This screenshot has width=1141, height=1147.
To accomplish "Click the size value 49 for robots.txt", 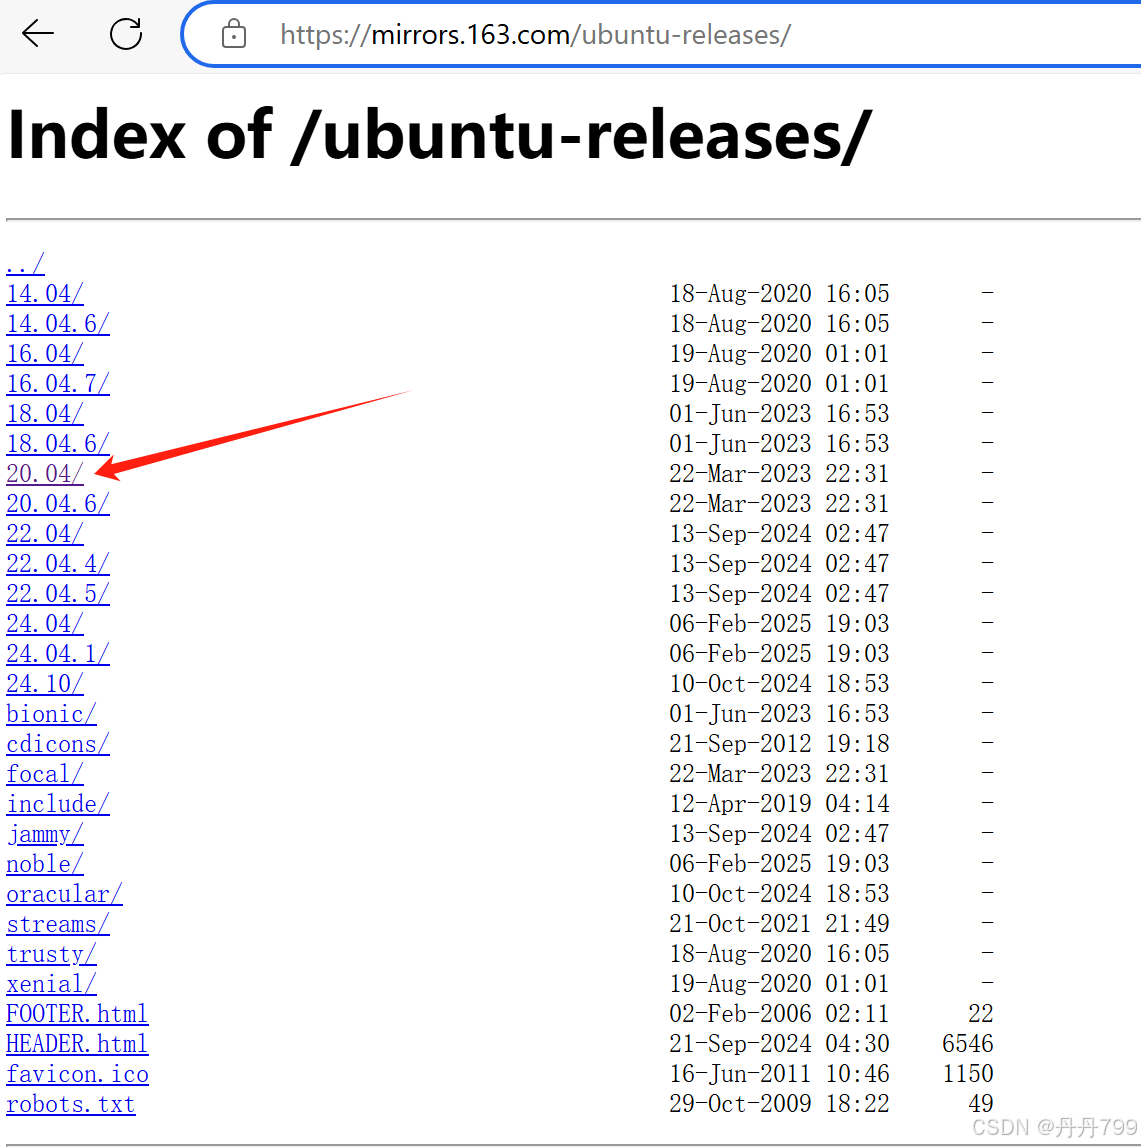I will (x=981, y=1104).
